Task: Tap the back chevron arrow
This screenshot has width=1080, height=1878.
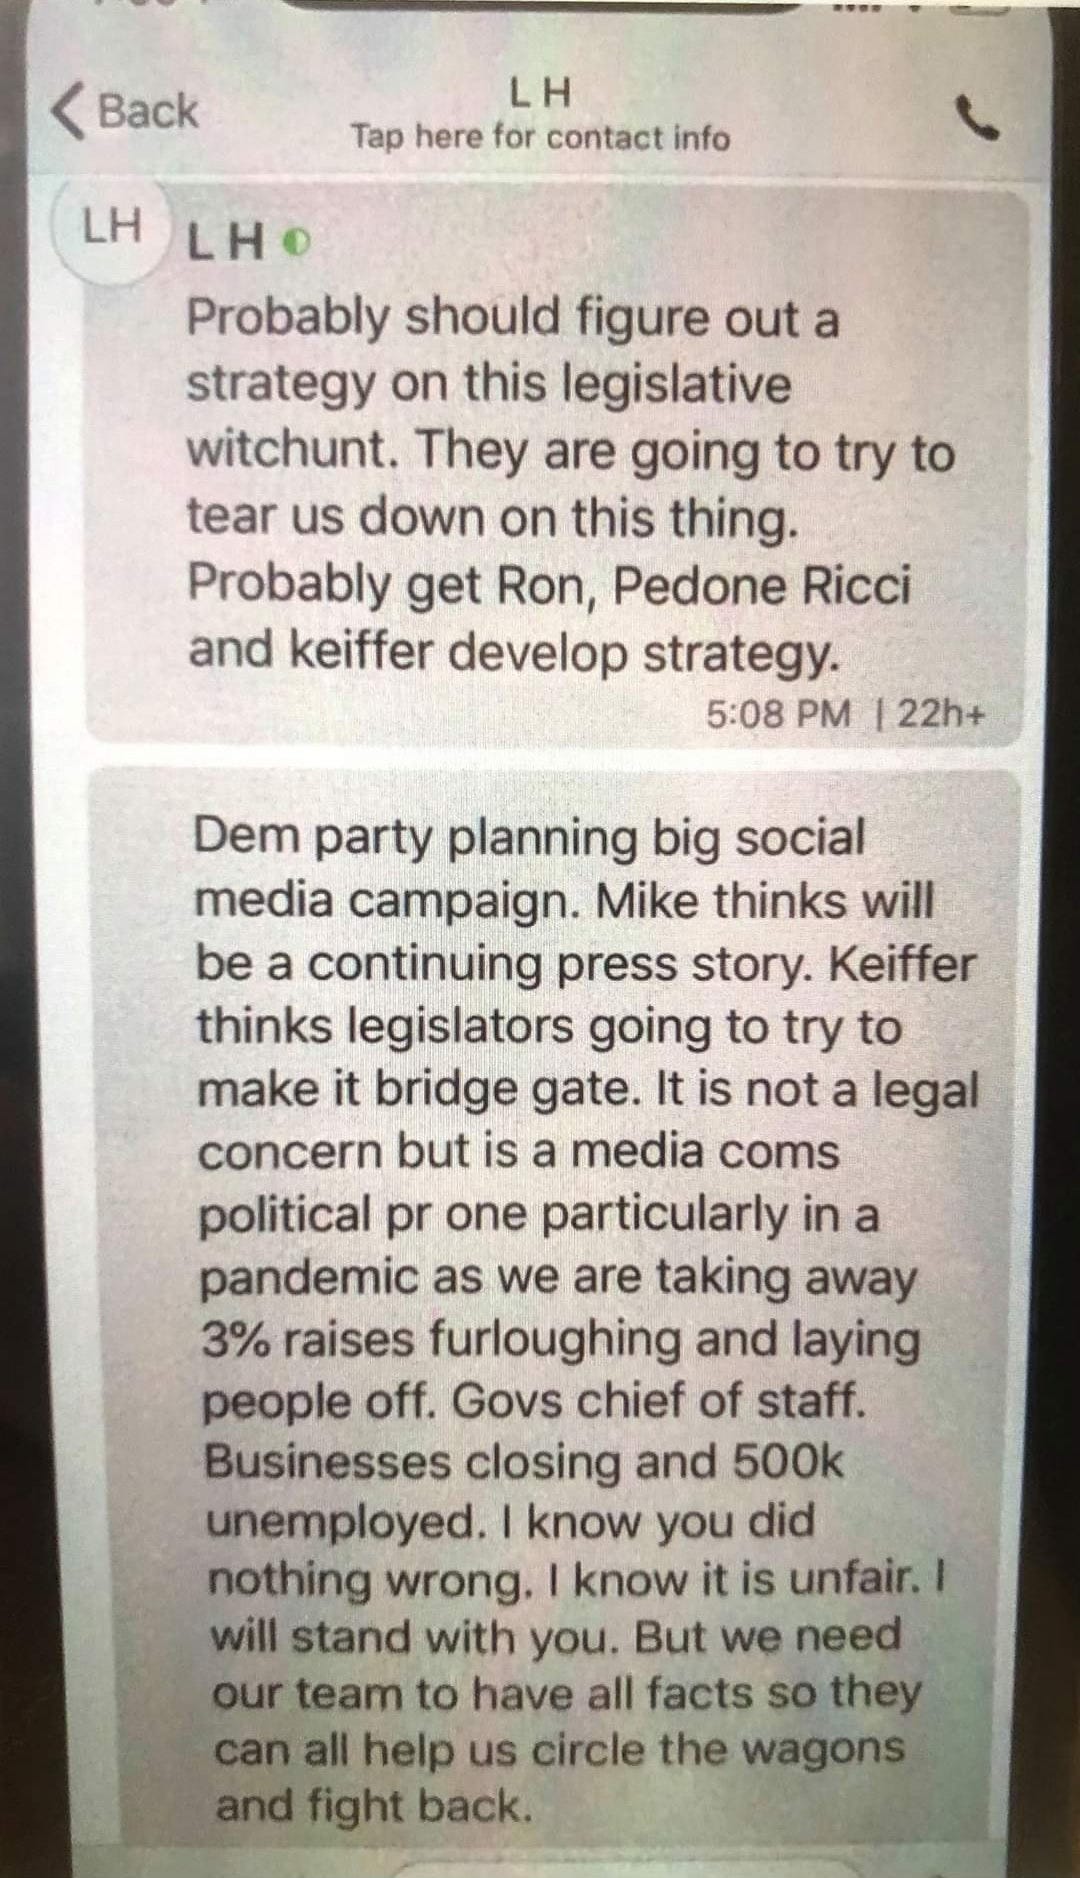Action: point(68,110)
